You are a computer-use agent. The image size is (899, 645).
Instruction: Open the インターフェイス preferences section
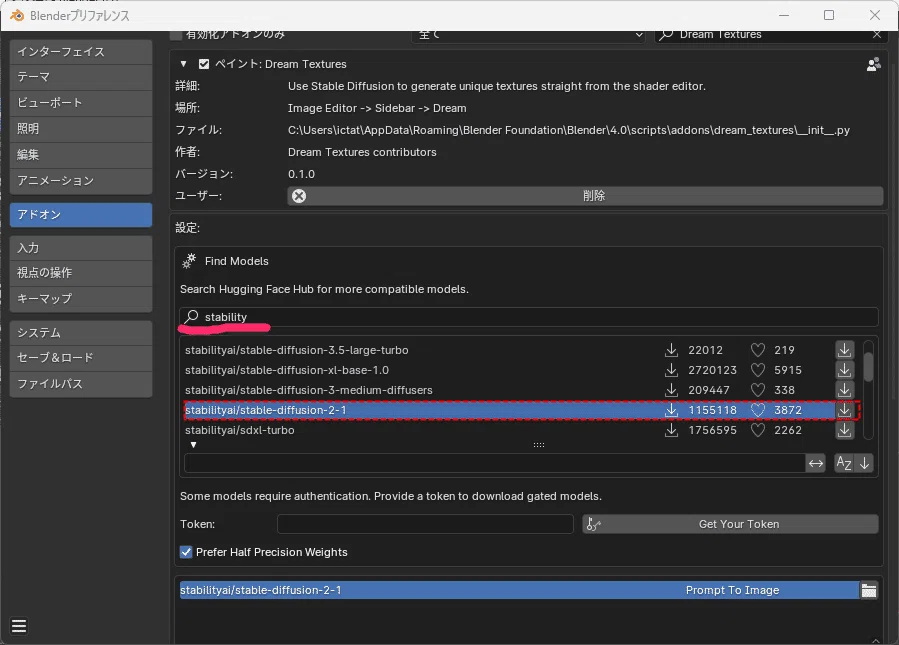[x=81, y=52]
